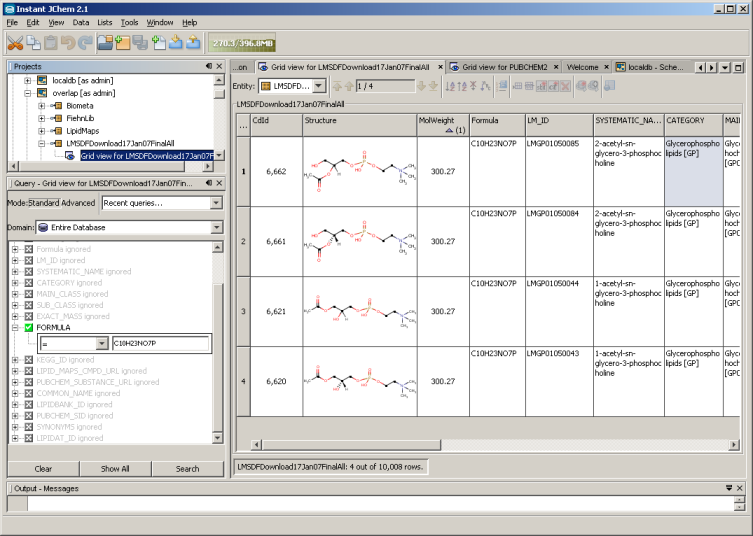Screen dimensions: 753x536
Task: Click the Copy icon in main toolbar
Action: (x=35, y=43)
